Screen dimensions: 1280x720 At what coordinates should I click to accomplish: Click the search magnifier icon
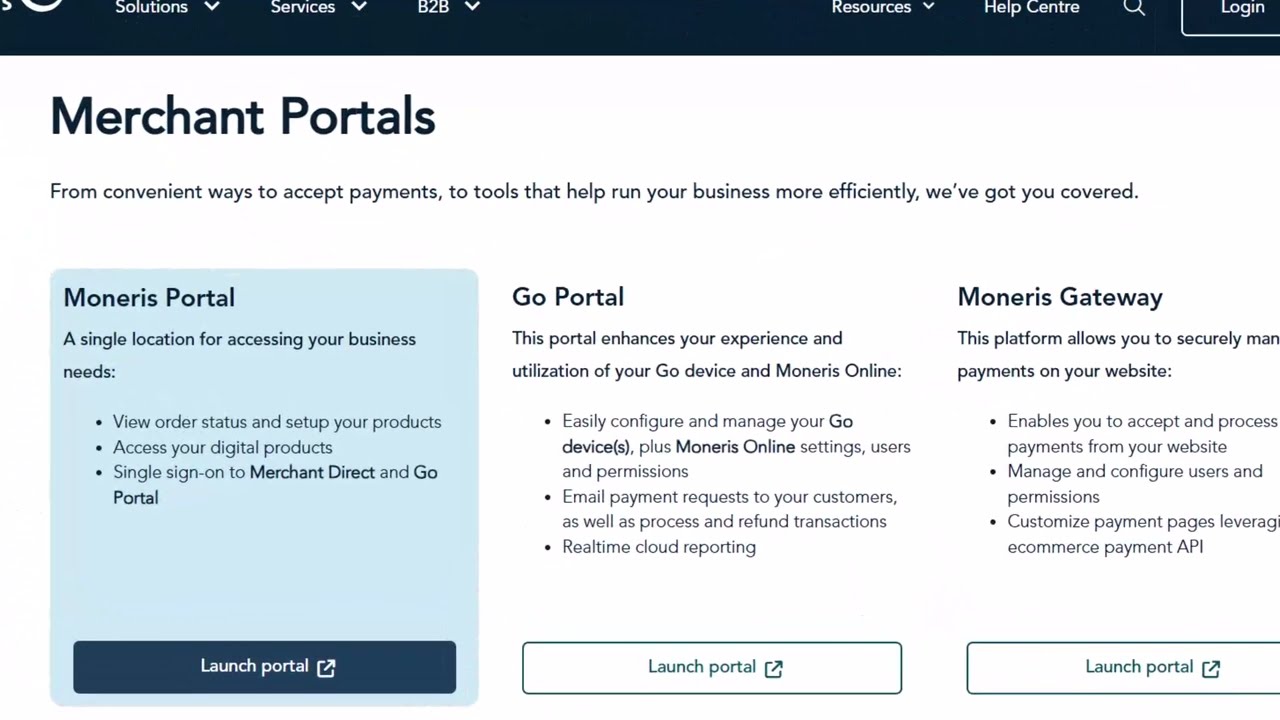(x=1134, y=8)
